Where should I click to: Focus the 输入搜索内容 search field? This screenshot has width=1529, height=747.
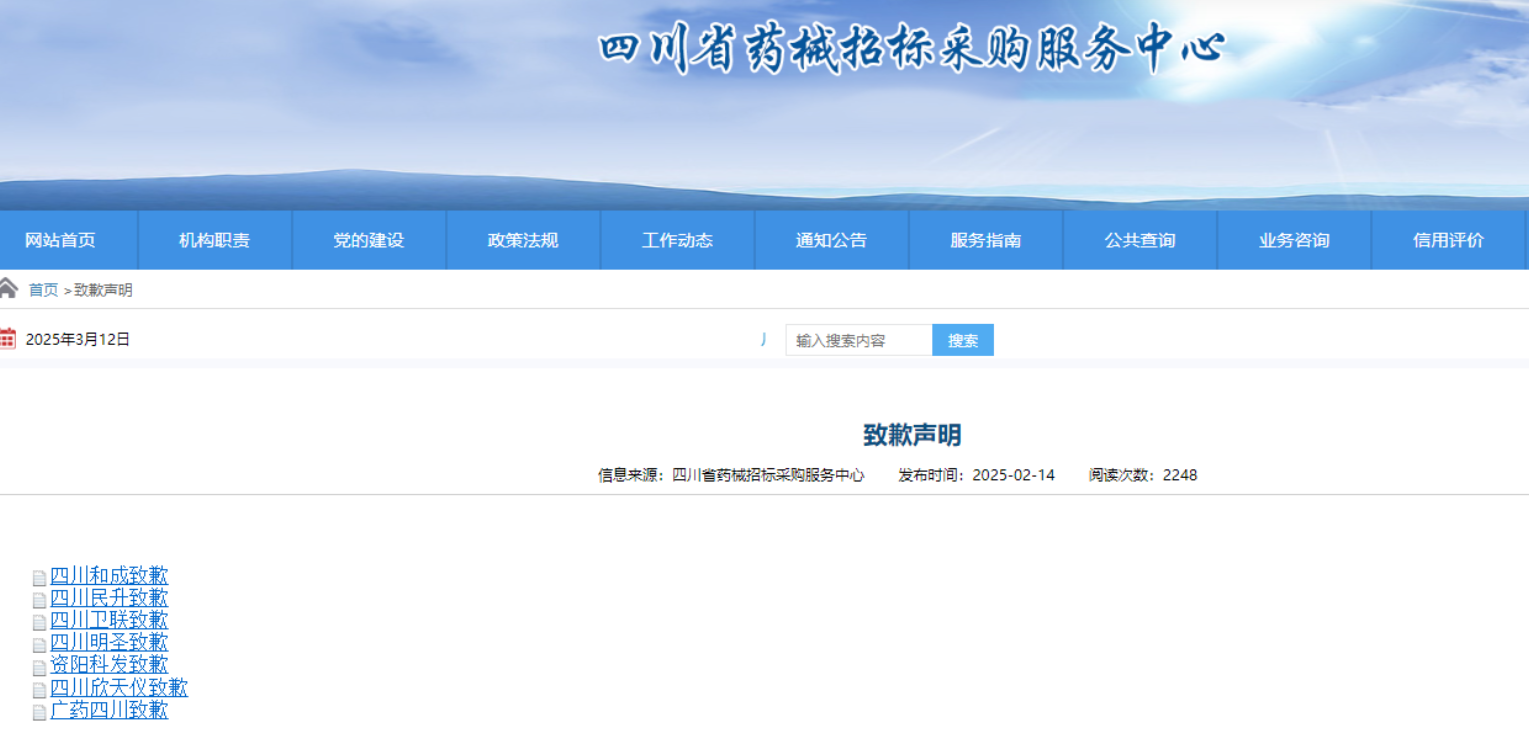859,340
